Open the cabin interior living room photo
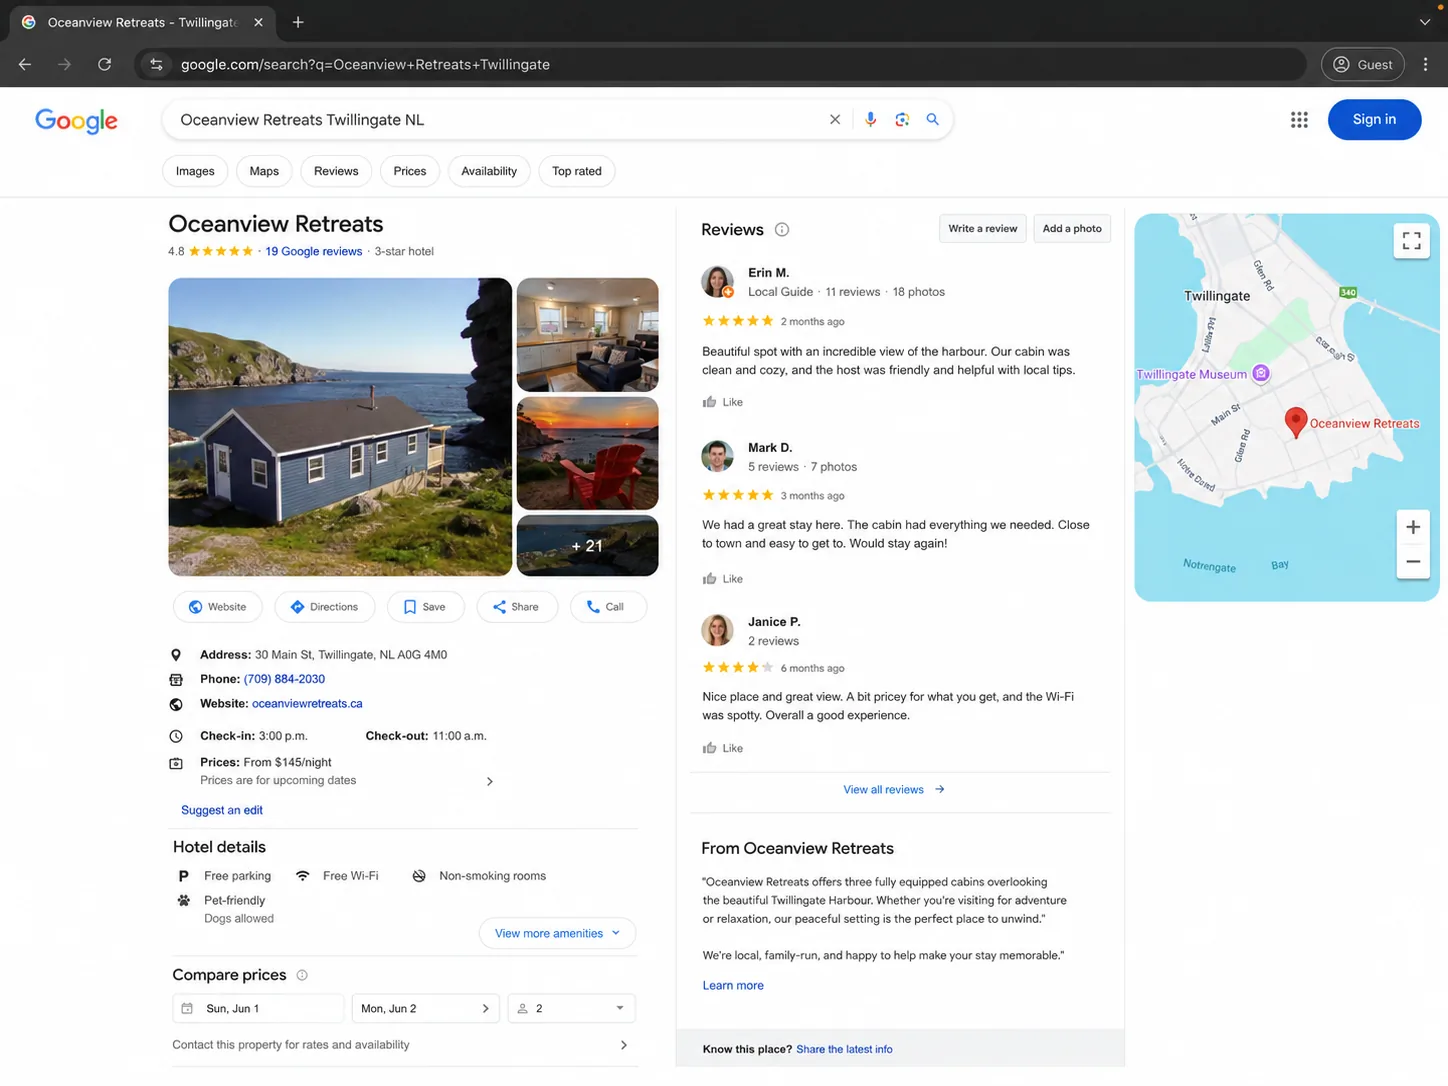The image size is (1448, 1086). click(587, 334)
